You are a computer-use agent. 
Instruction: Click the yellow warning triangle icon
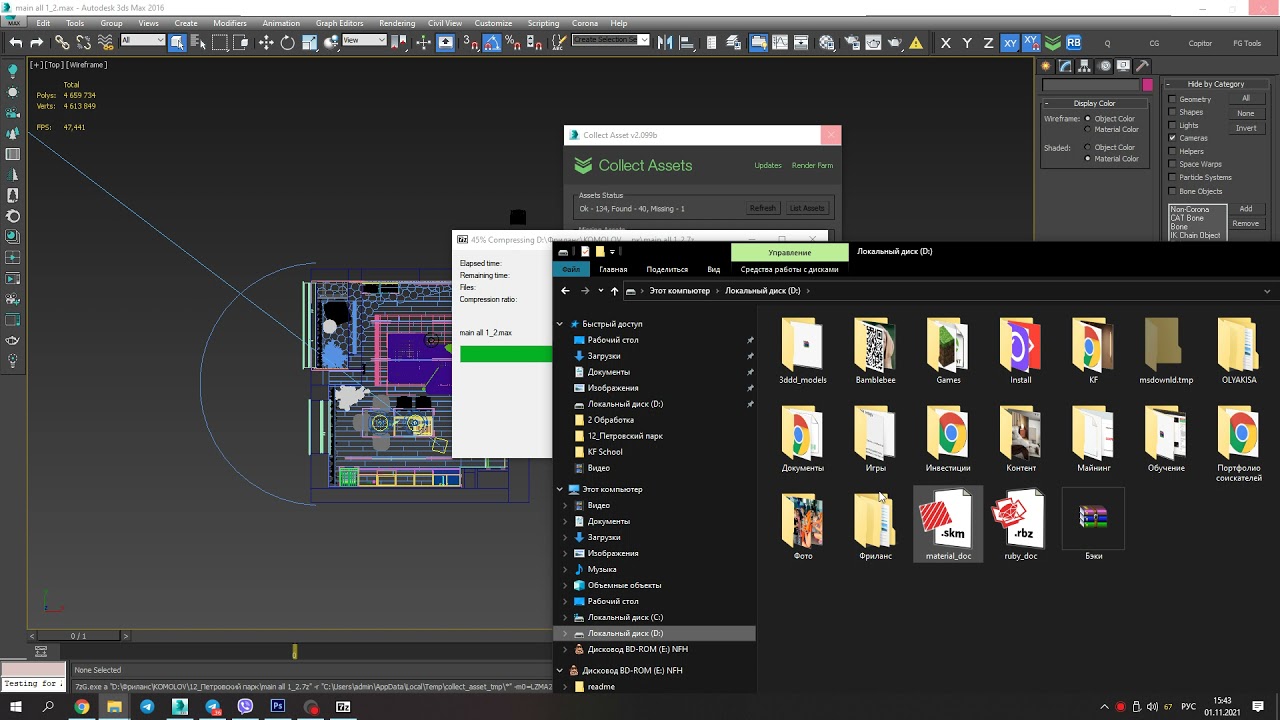[916, 43]
